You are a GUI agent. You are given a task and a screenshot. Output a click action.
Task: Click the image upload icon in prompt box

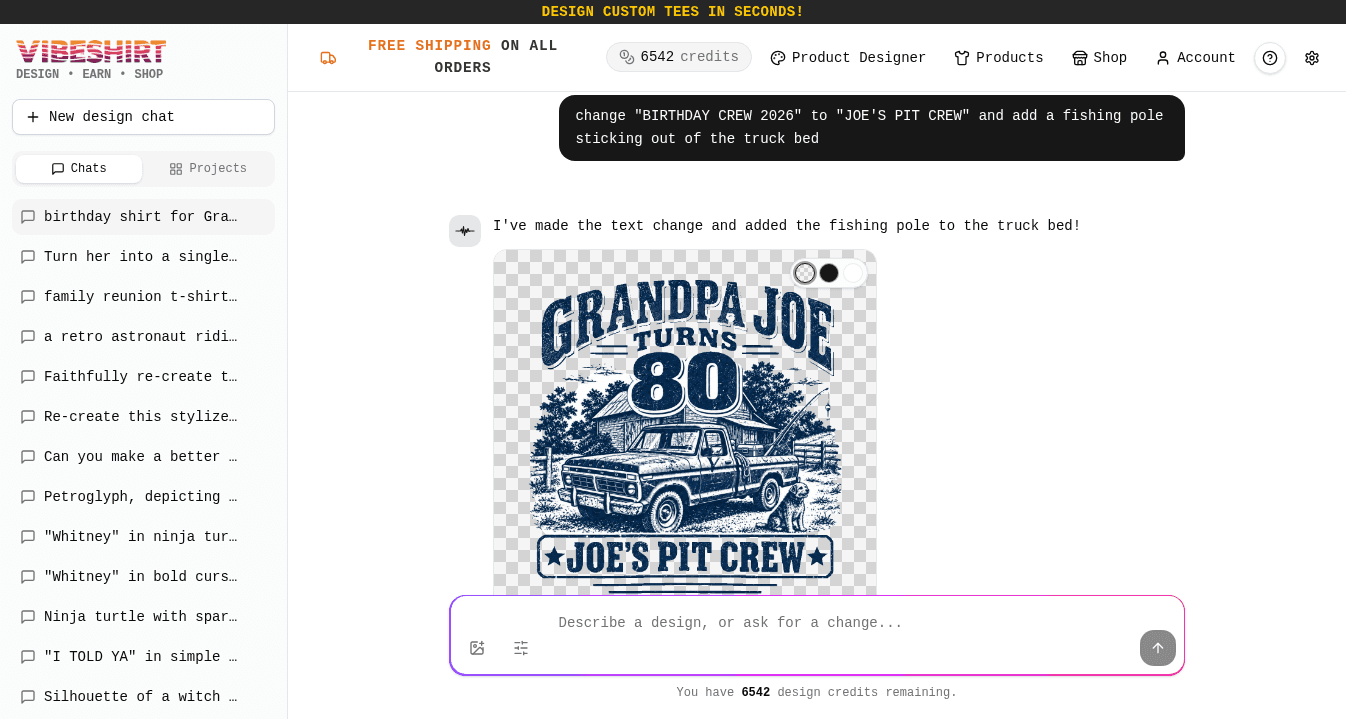477,648
